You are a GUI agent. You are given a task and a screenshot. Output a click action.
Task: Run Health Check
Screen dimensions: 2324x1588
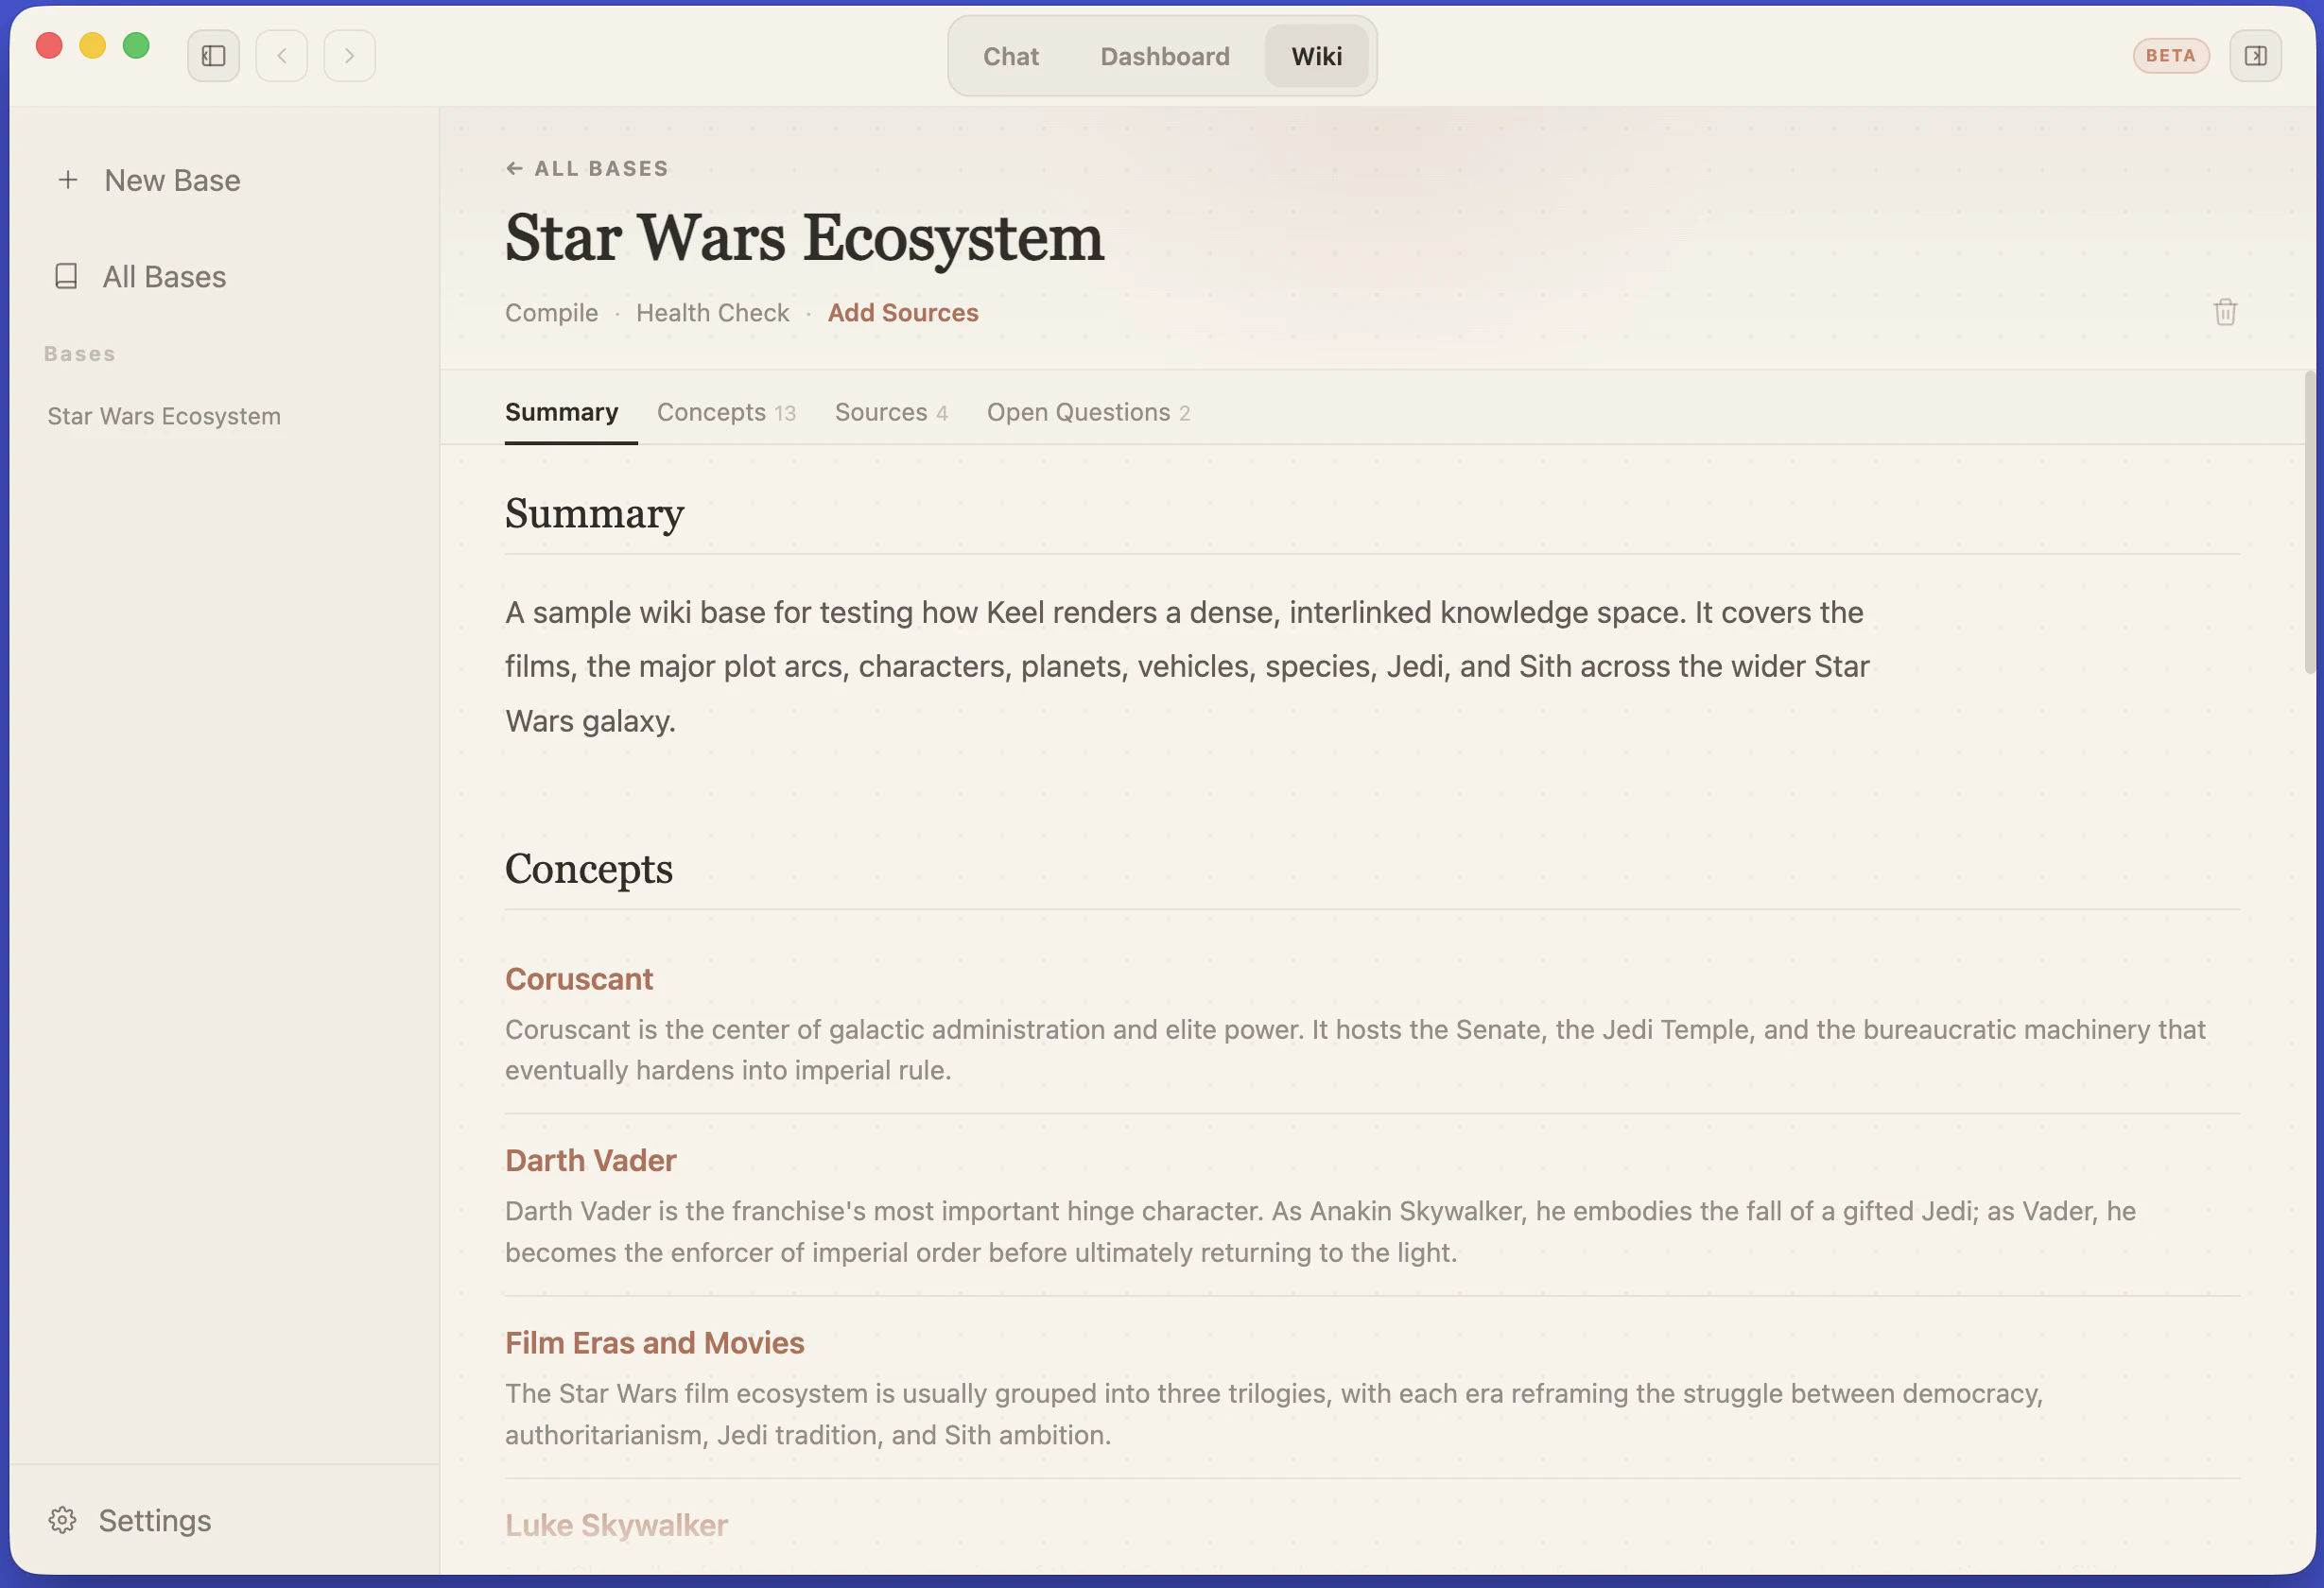click(x=712, y=313)
